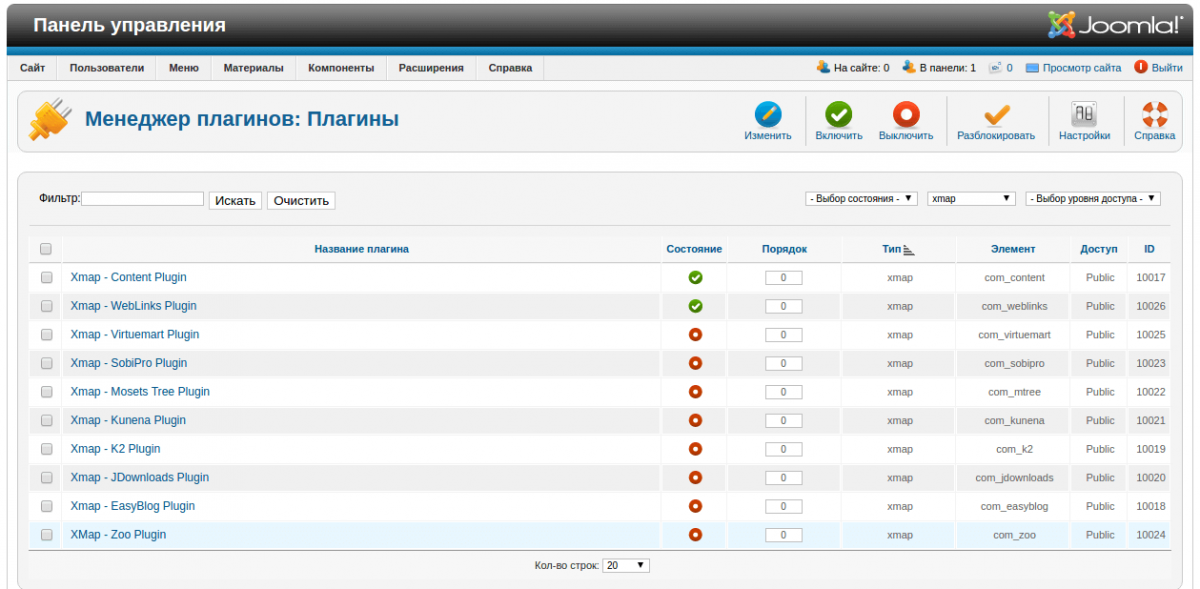The image size is (1200, 589).
Task: Click the Искать filter button
Action: pyautogui.click(x=235, y=200)
